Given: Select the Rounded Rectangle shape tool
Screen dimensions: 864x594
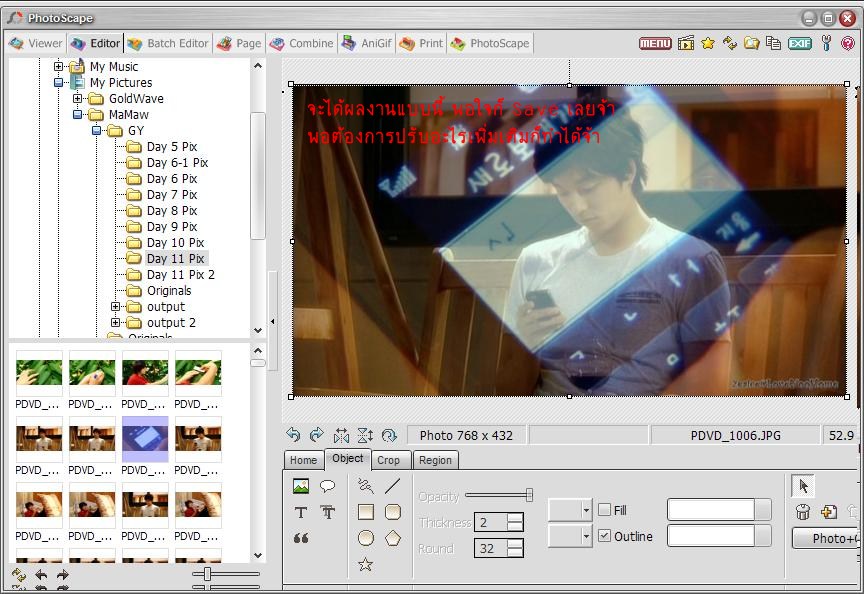Looking at the screenshot, I should pos(392,512).
